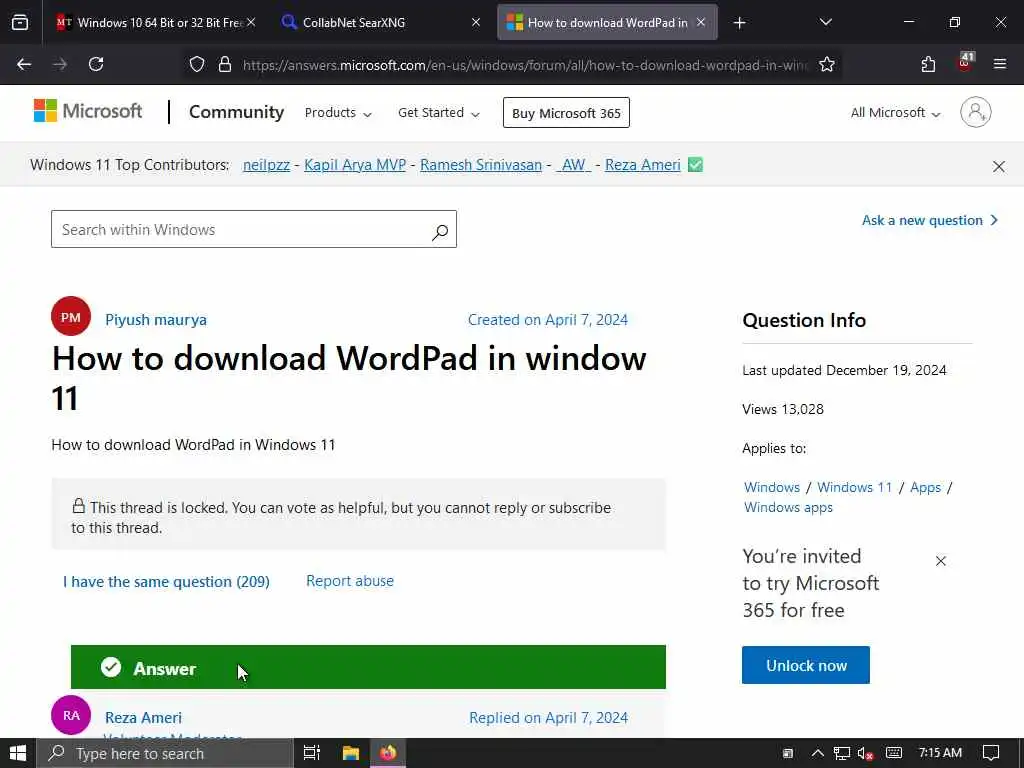Click the page URL address bar
This screenshot has width=1024, height=768.
(x=524, y=65)
